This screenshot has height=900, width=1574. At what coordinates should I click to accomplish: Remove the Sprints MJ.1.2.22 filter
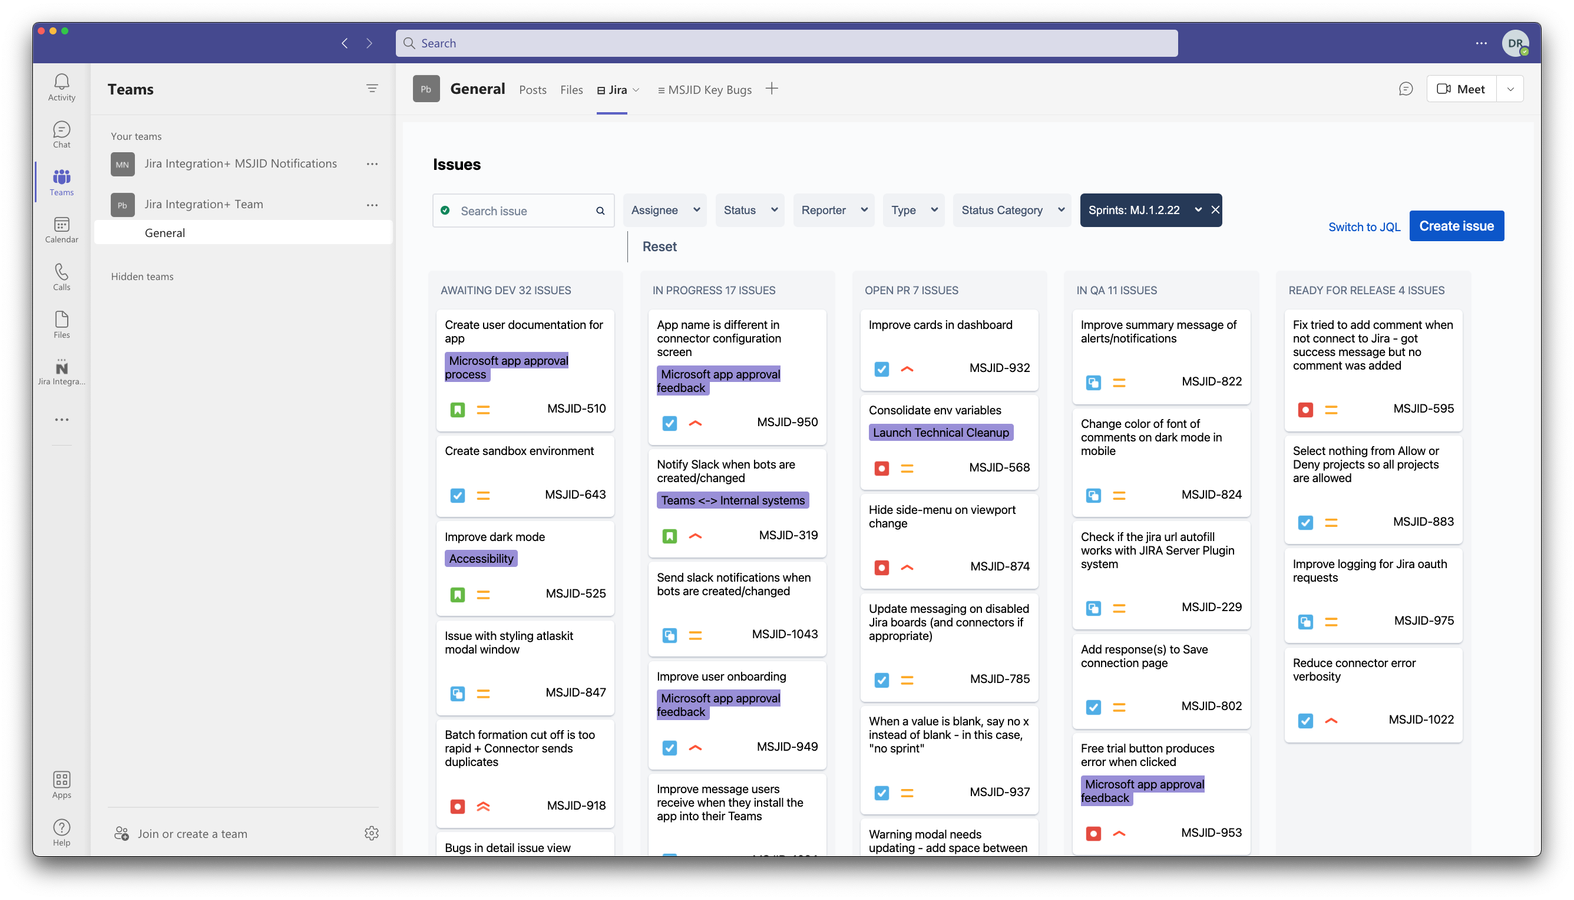click(x=1215, y=210)
